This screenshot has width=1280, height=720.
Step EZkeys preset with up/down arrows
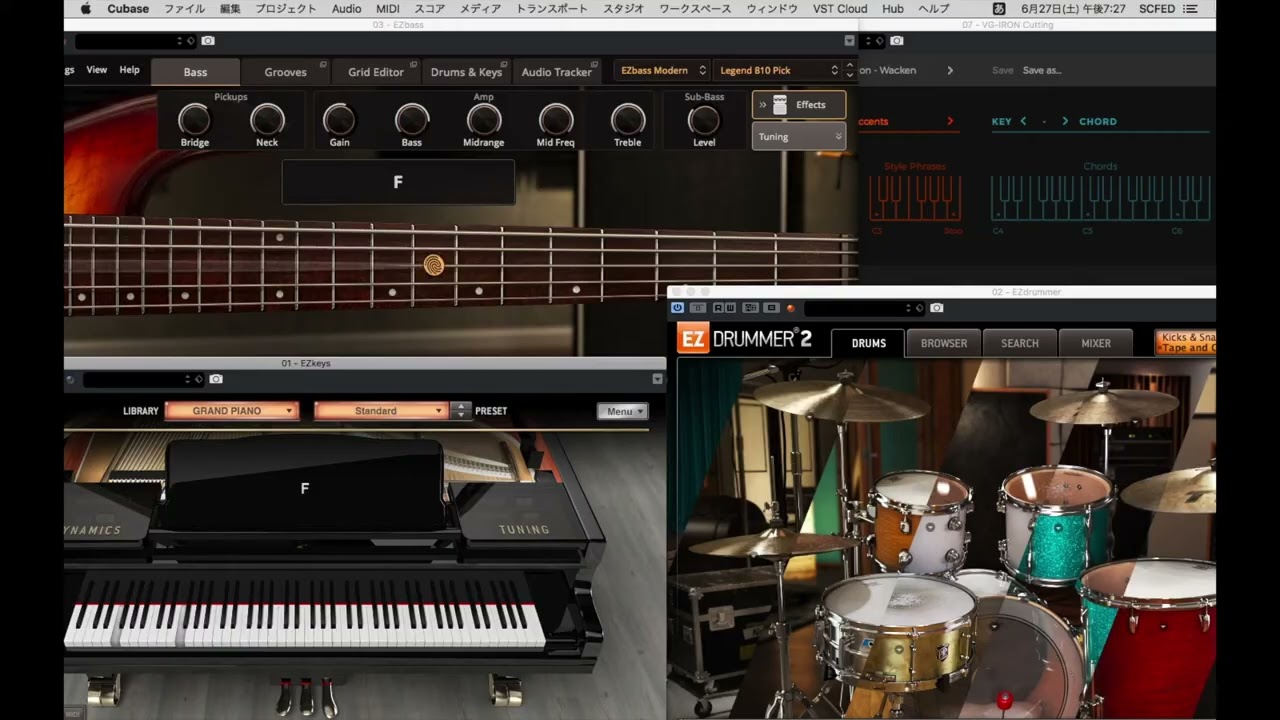pyautogui.click(x=460, y=411)
